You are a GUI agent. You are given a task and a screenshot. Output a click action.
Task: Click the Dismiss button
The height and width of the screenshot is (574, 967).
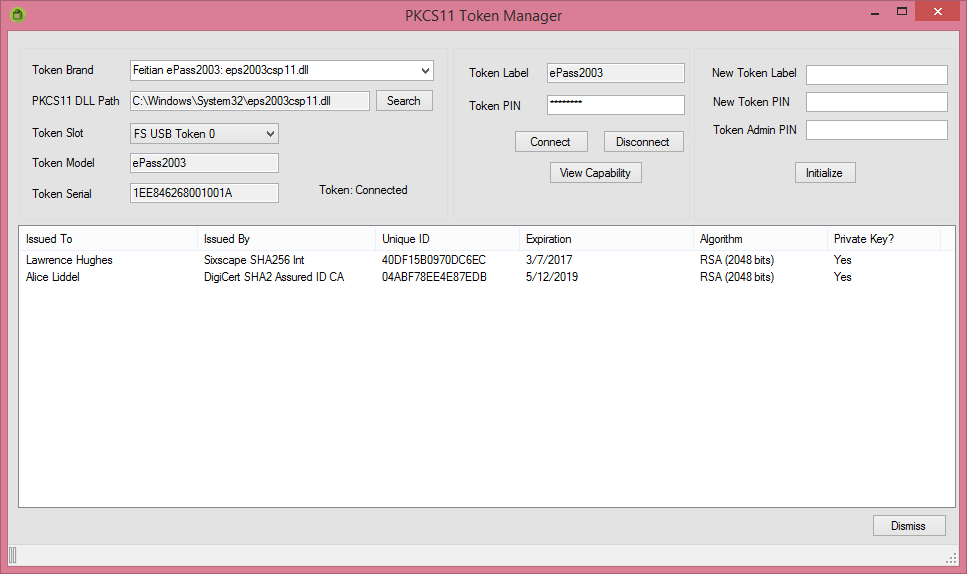click(x=909, y=526)
